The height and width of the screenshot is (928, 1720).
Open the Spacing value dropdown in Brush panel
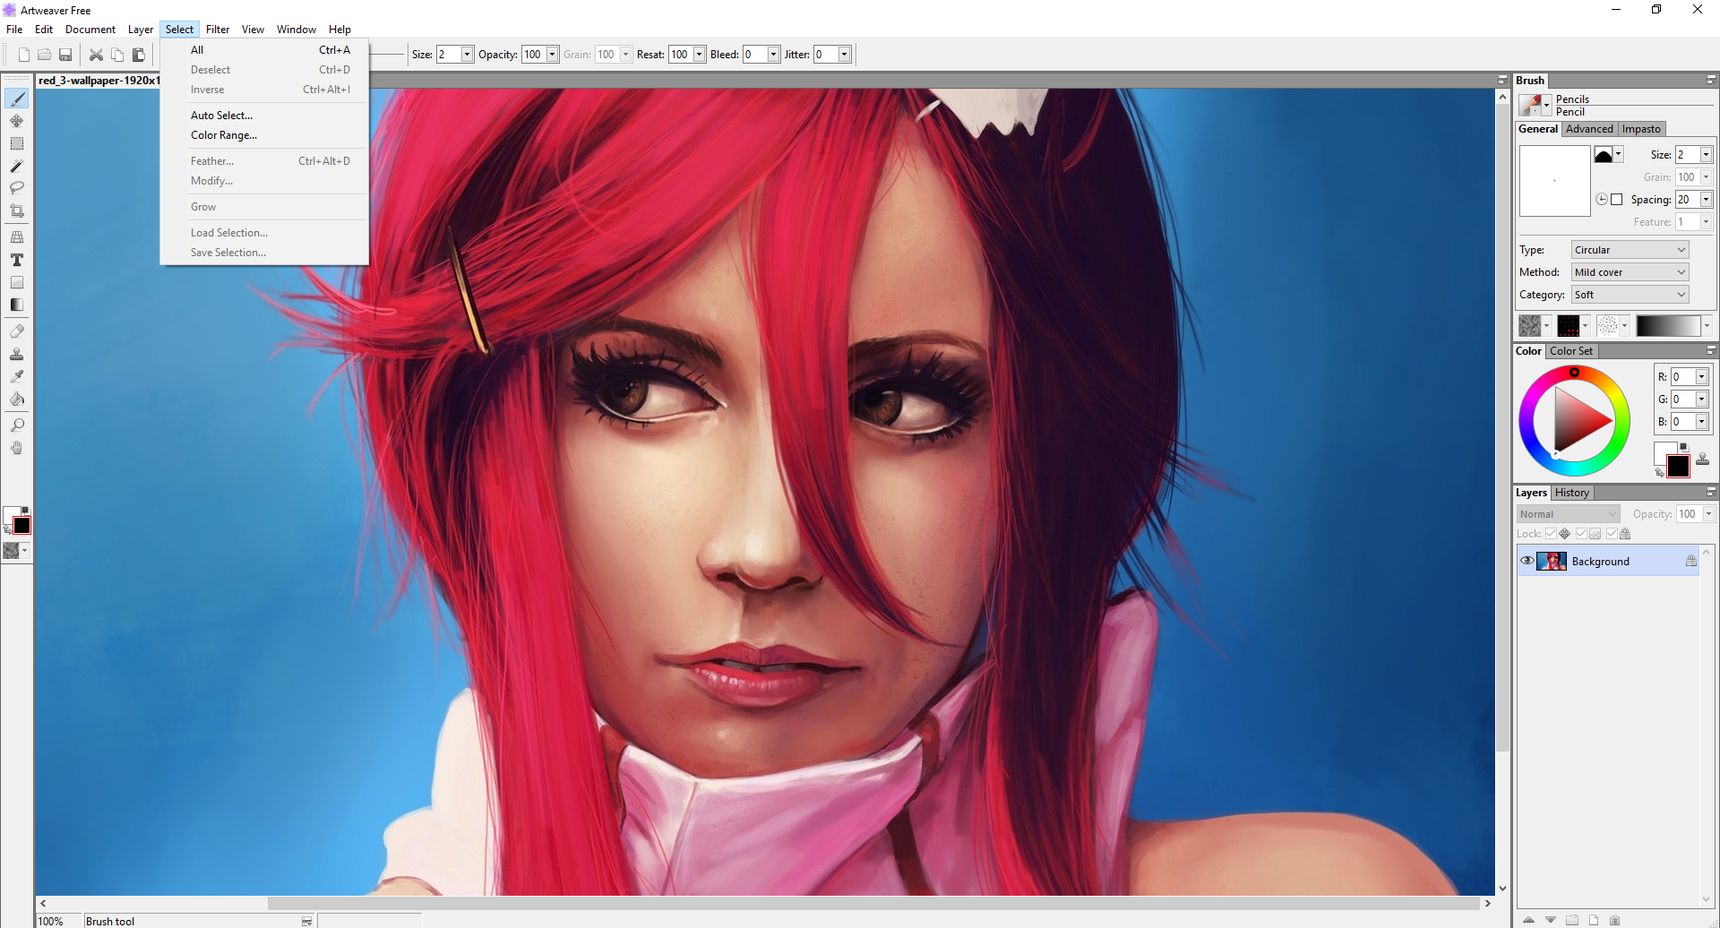1706,199
